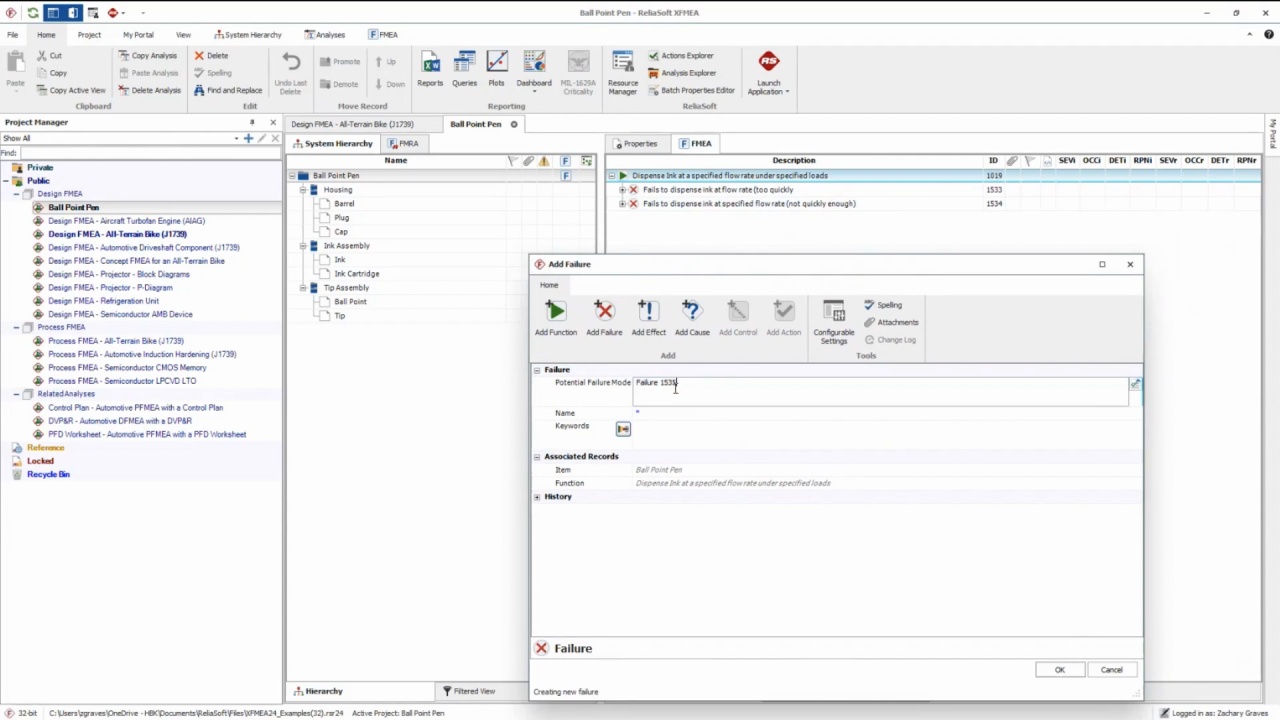
Task: Select Control Plan - Automotive PFMEA project
Action: tap(135, 408)
